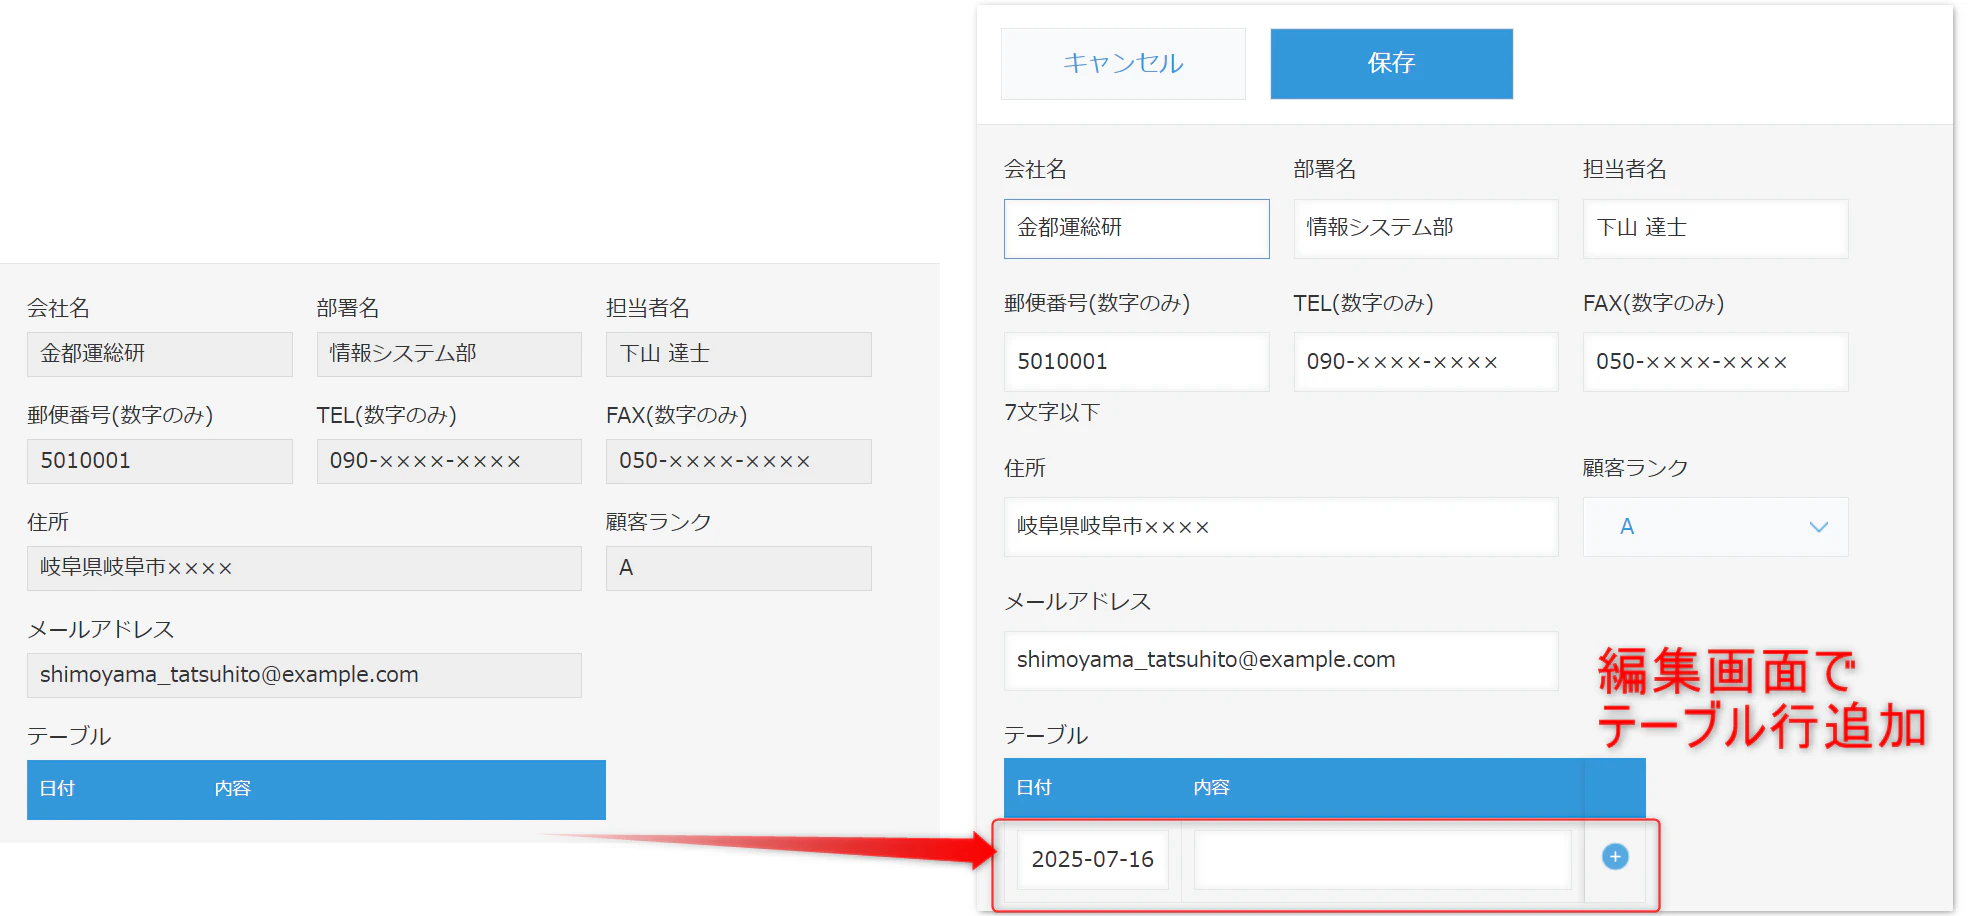Click 住所 input in edit form
The height and width of the screenshot is (916, 1976).
[x=1281, y=527]
